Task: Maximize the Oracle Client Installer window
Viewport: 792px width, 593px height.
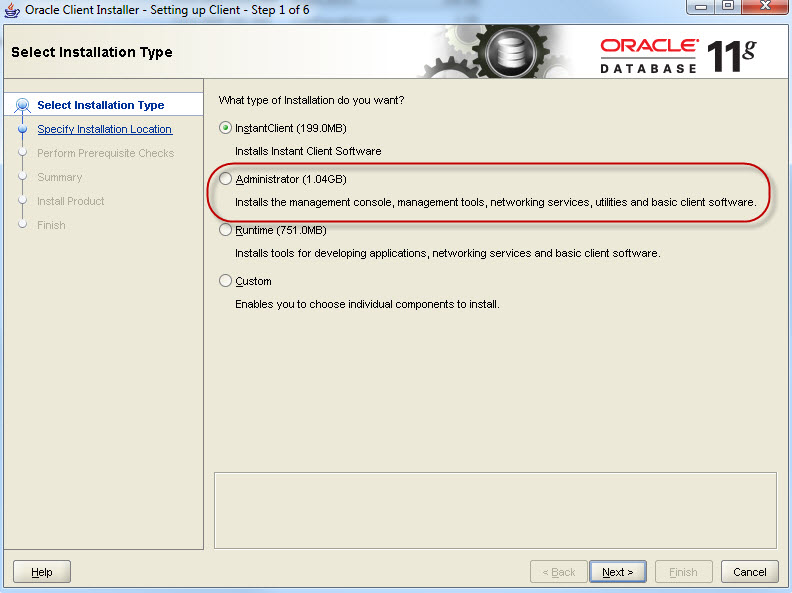Action: click(x=726, y=8)
